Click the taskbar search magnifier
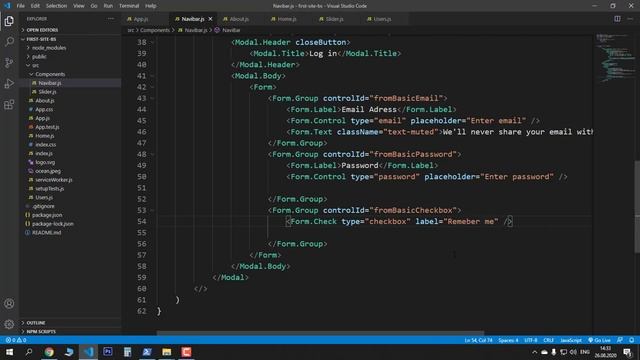 click(x=29, y=352)
